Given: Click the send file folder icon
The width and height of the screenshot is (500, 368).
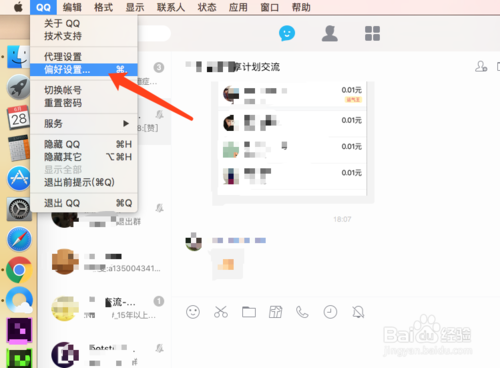Looking at the screenshot, I should click(x=249, y=312).
